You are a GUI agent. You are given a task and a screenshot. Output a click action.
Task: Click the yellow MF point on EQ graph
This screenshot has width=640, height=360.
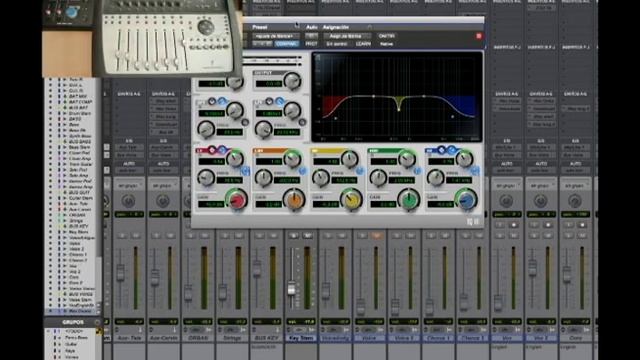399,109
